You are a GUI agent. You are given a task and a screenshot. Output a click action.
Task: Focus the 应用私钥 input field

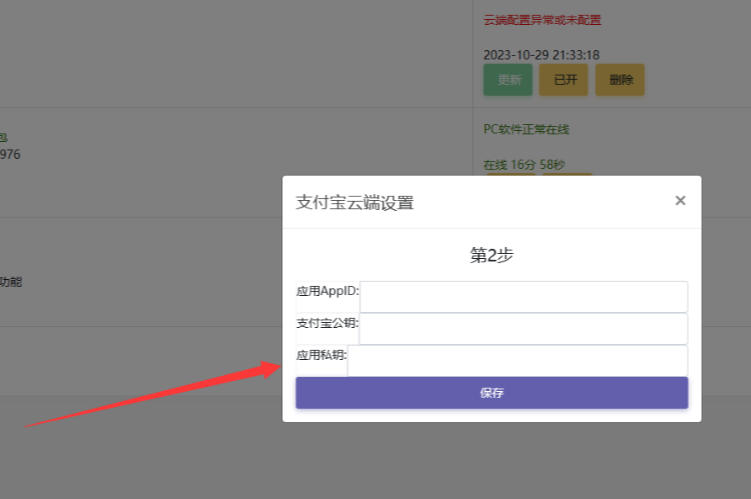click(x=518, y=361)
